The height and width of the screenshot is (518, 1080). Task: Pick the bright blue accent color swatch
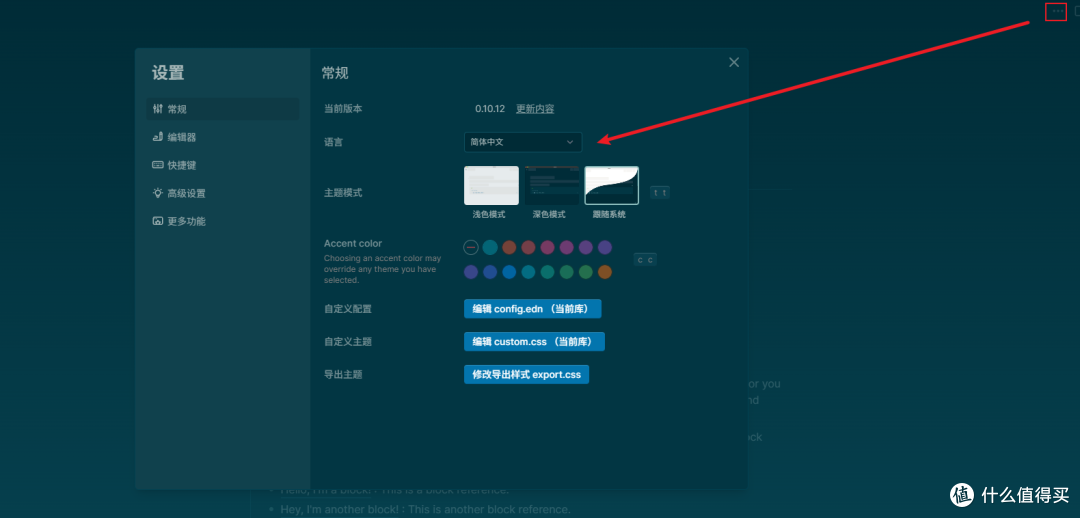509,272
